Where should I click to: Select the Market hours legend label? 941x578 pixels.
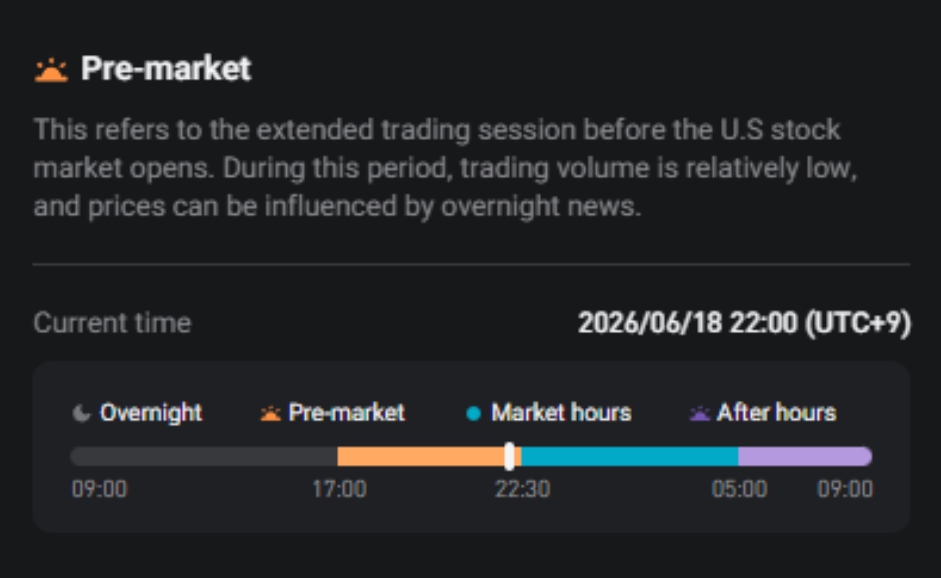tap(561, 413)
